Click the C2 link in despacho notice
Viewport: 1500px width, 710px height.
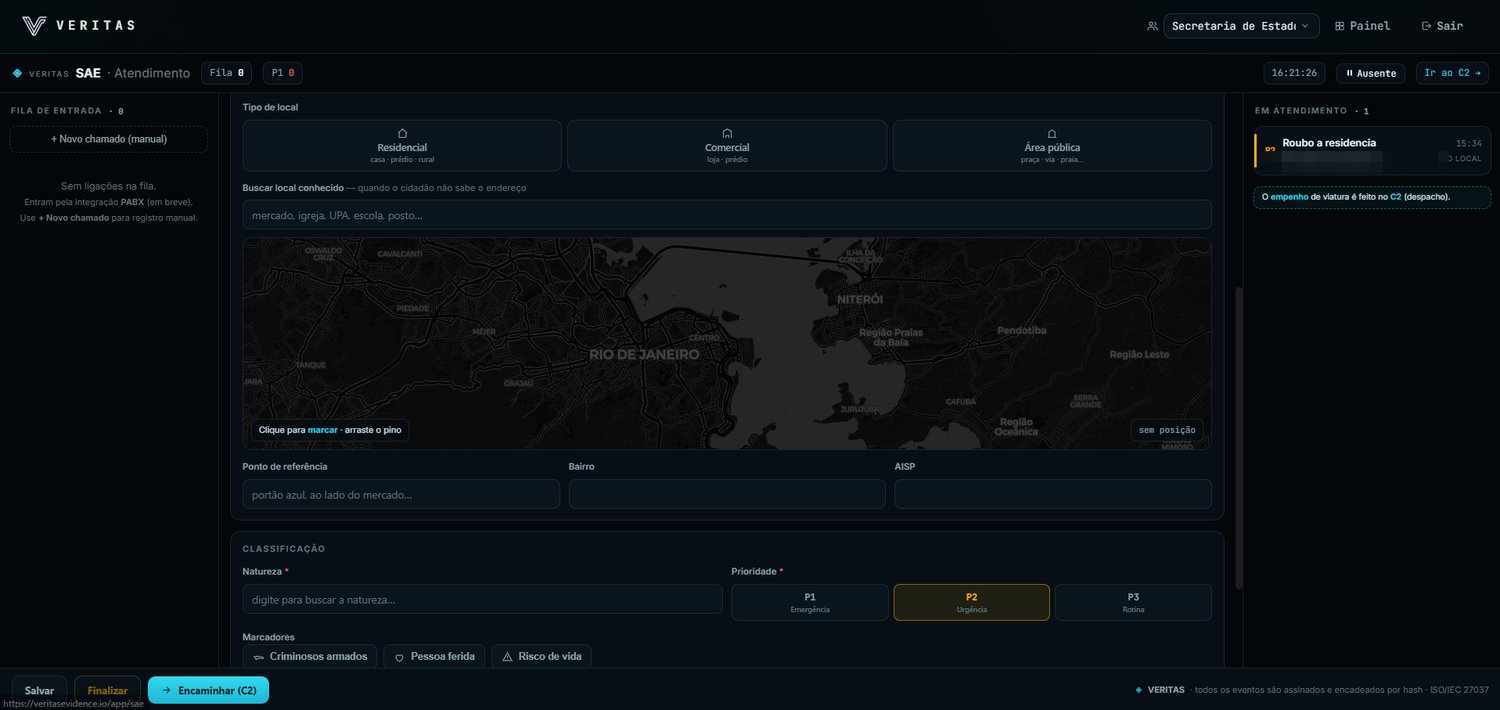(1396, 197)
